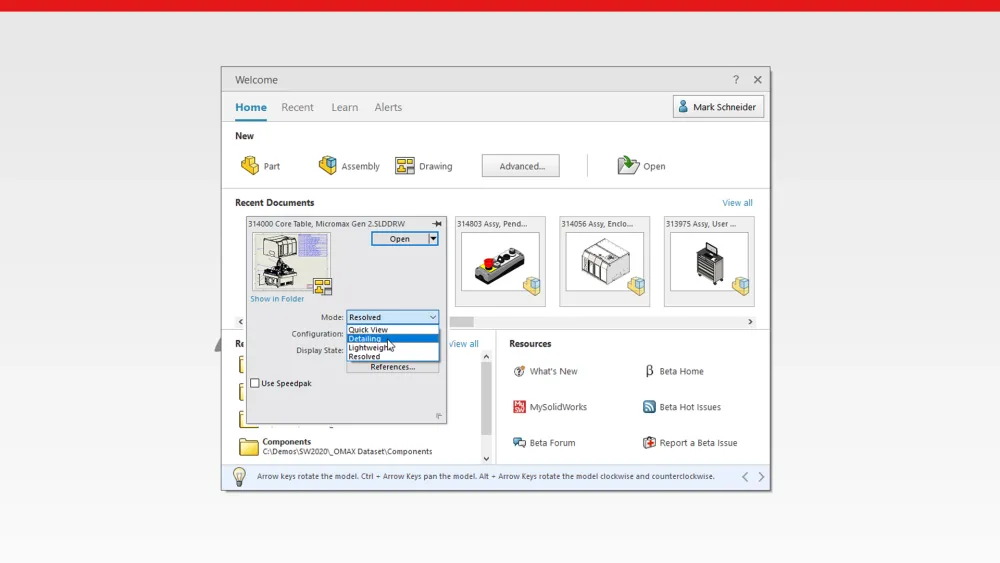
Task: Click the resize grip on document card
Action: click(x=439, y=416)
